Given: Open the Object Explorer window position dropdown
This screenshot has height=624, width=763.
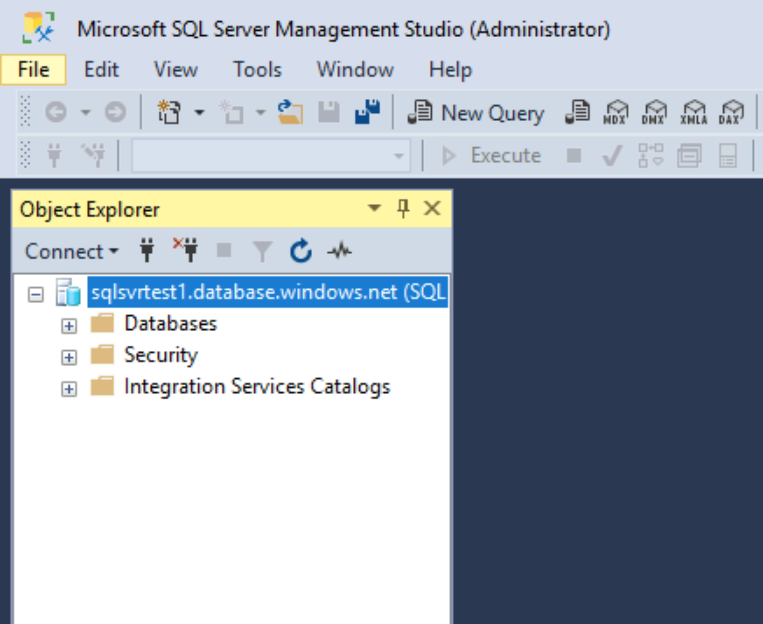Looking at the screenshot, I should pyautogui.click(x=374, y=208).
